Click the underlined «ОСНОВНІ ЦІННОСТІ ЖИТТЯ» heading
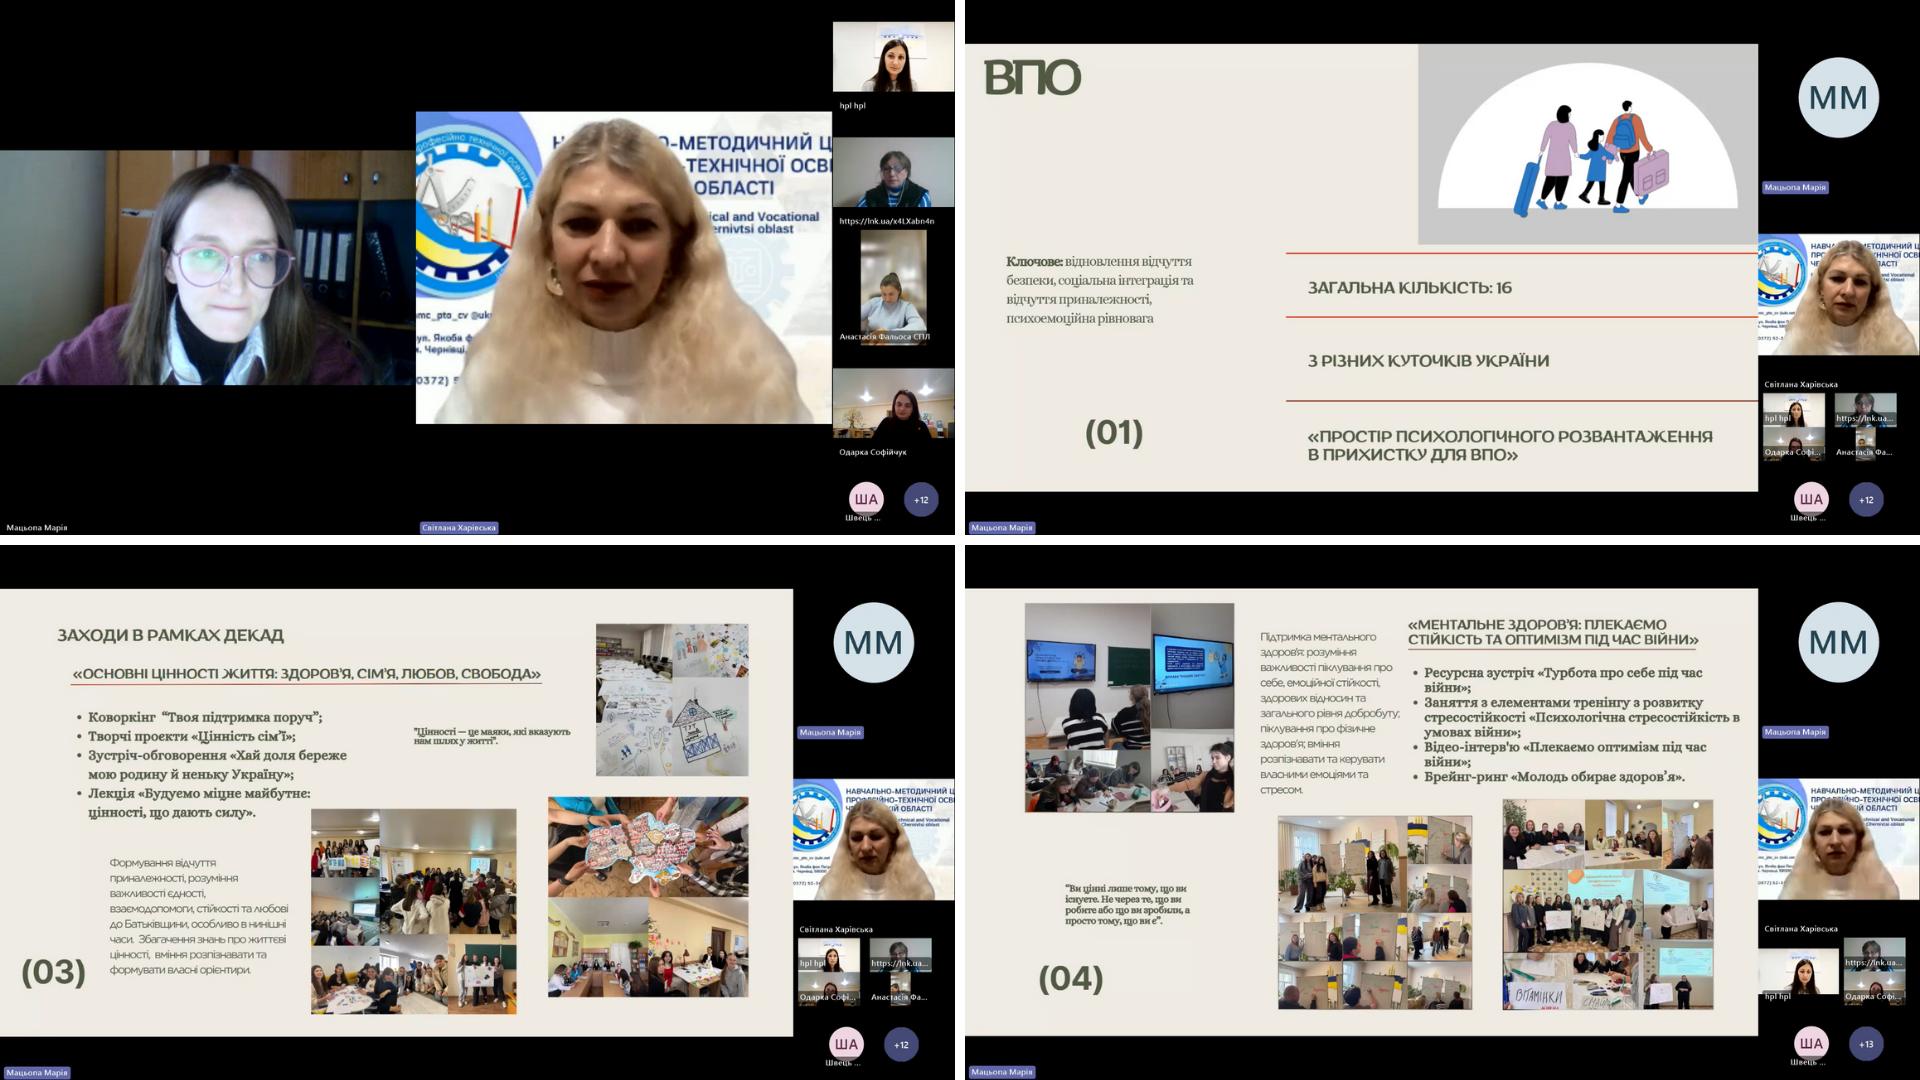This screenshot has width=1920, height=1080. (x=306, y=674)
